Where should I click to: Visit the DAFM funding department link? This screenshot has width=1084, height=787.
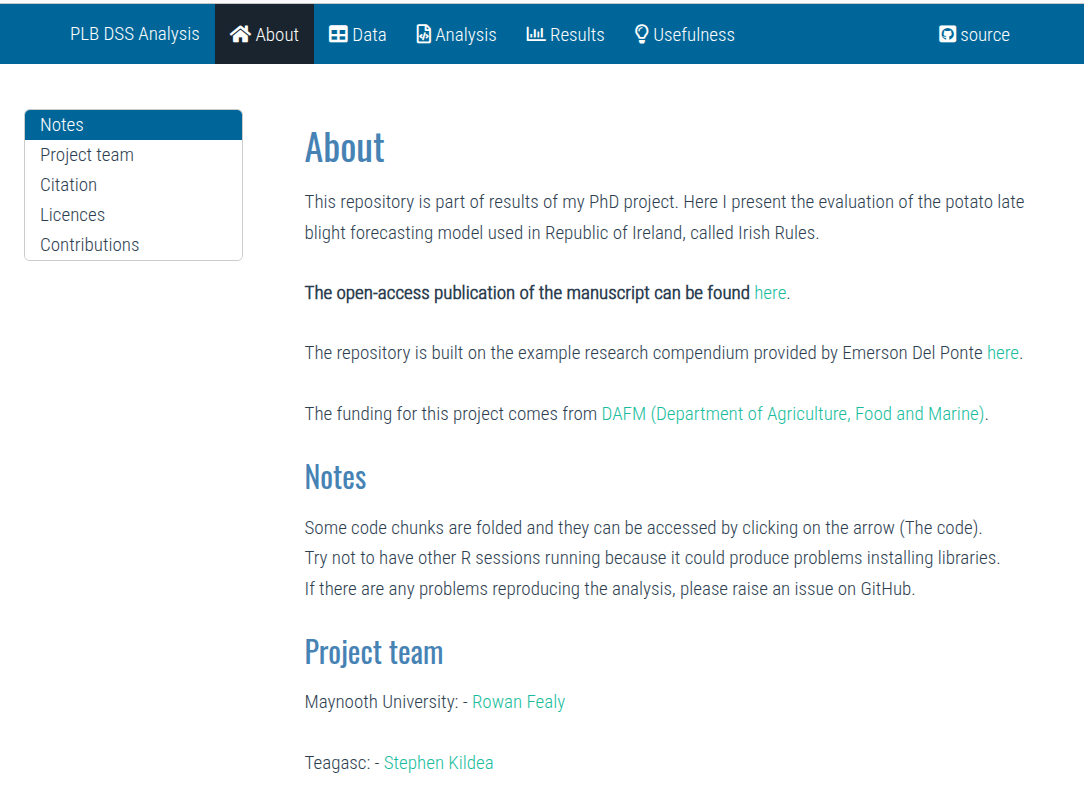pyautogui.click(x=794, y=413)
